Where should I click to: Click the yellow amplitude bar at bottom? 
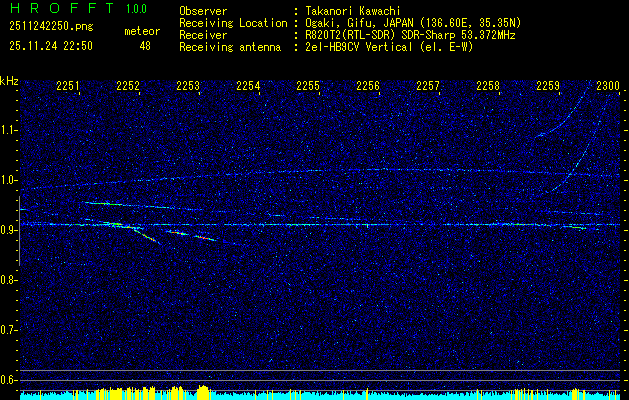click(x=203, y=391)
